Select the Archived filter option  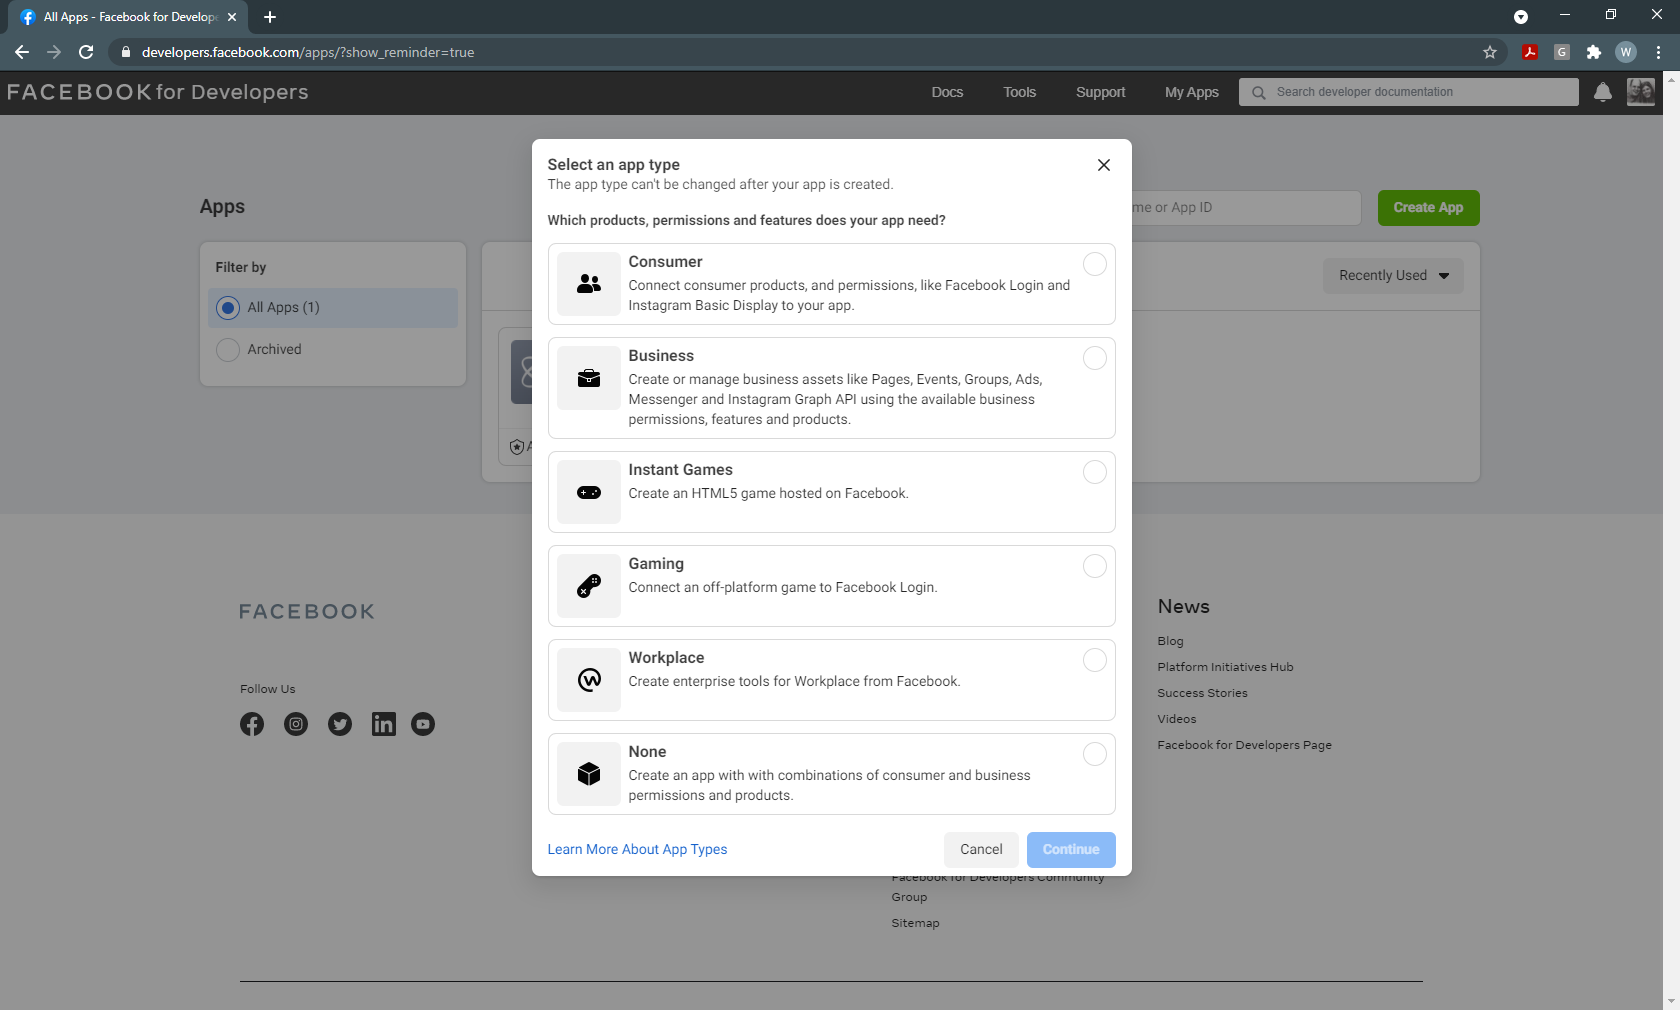coord(227,349)
